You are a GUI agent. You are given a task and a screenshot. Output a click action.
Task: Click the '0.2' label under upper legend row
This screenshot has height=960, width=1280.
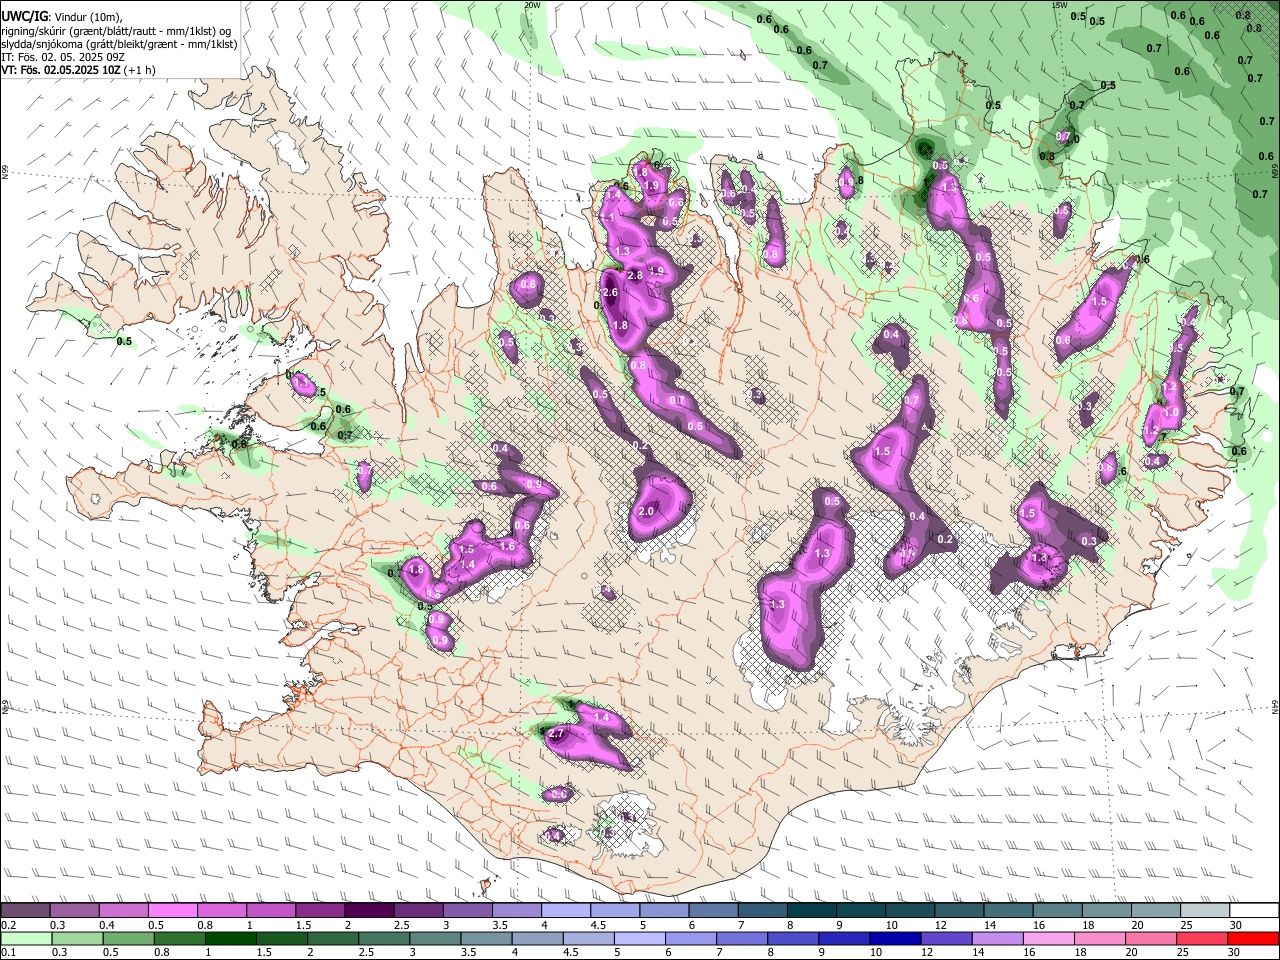tap(8, 925)
